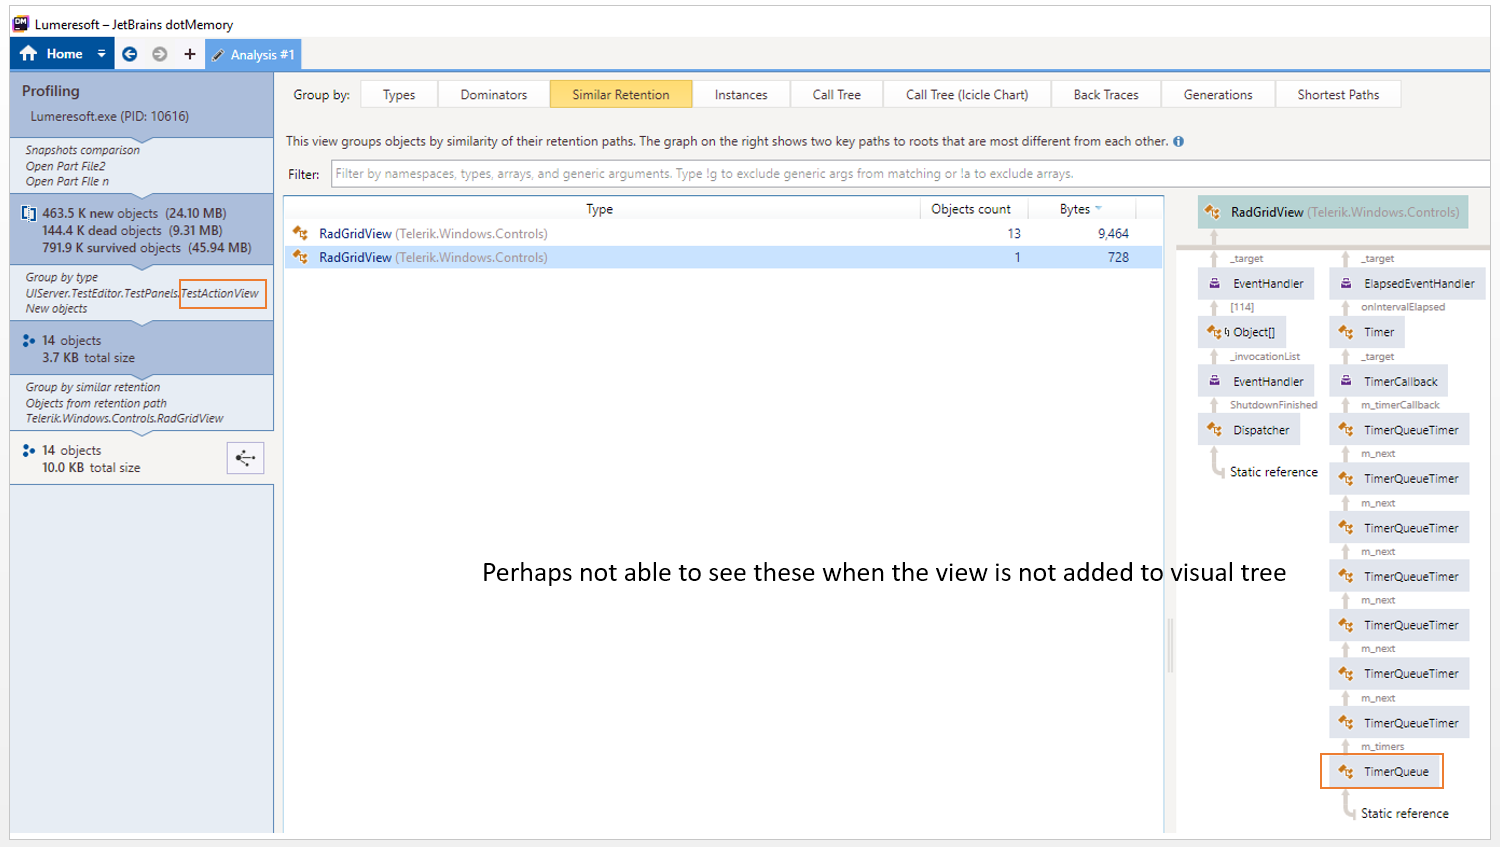This screenshot has height=847, width=1500.
Task: Select the TimerQueueTimer node just above TimerQueue
Action: [x=1400, y=723]
